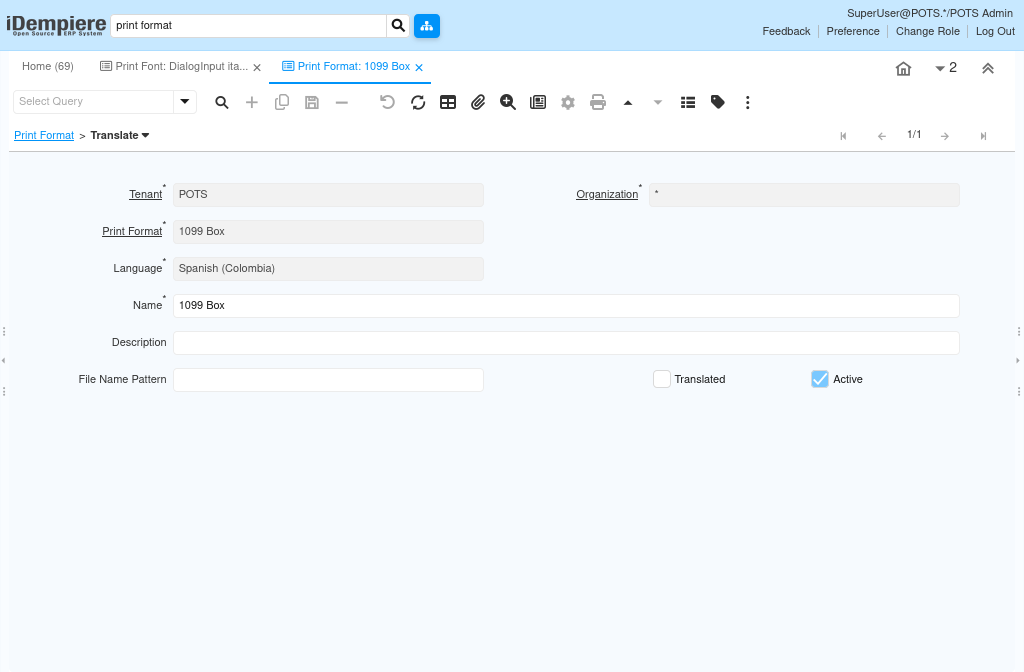Copy record using the duplicate icon

click(281, 103)
